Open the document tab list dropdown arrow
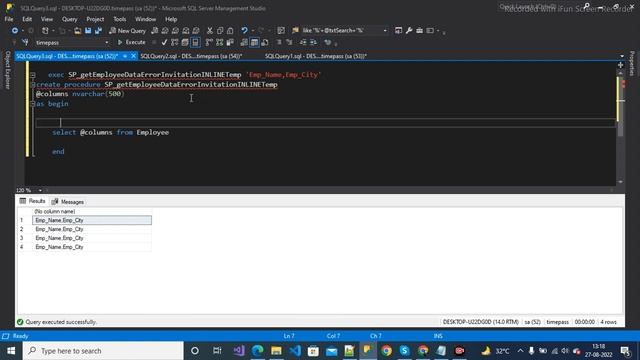 point(622,56)
